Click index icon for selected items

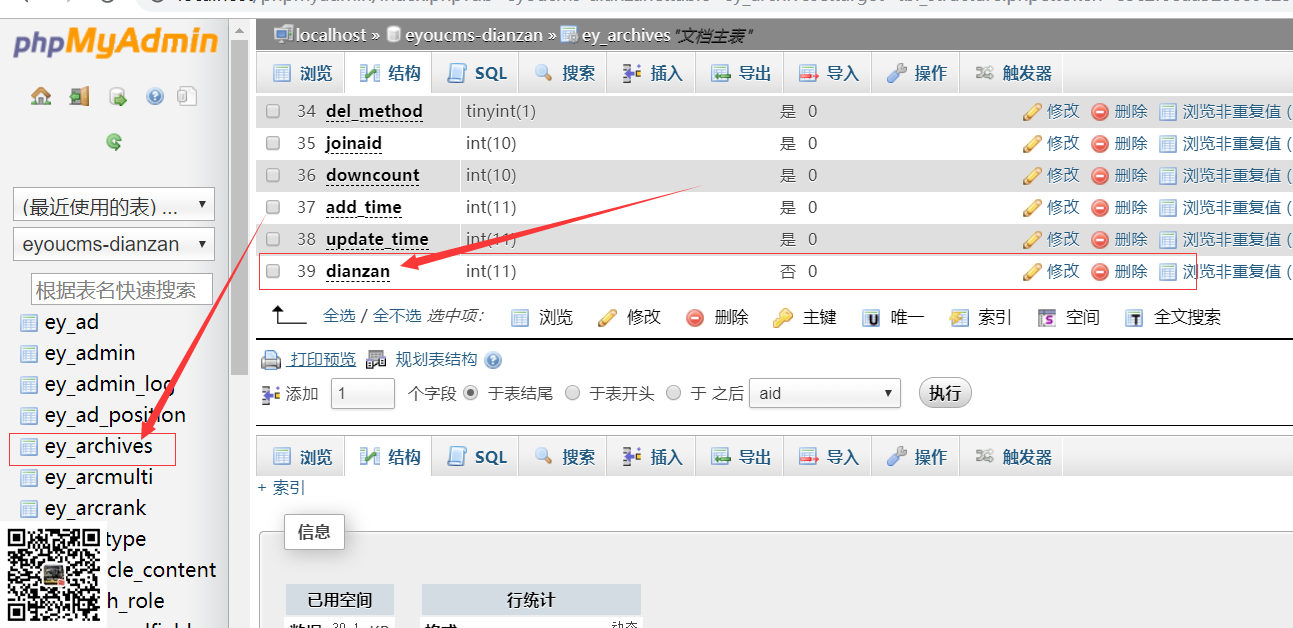[959, 318]
